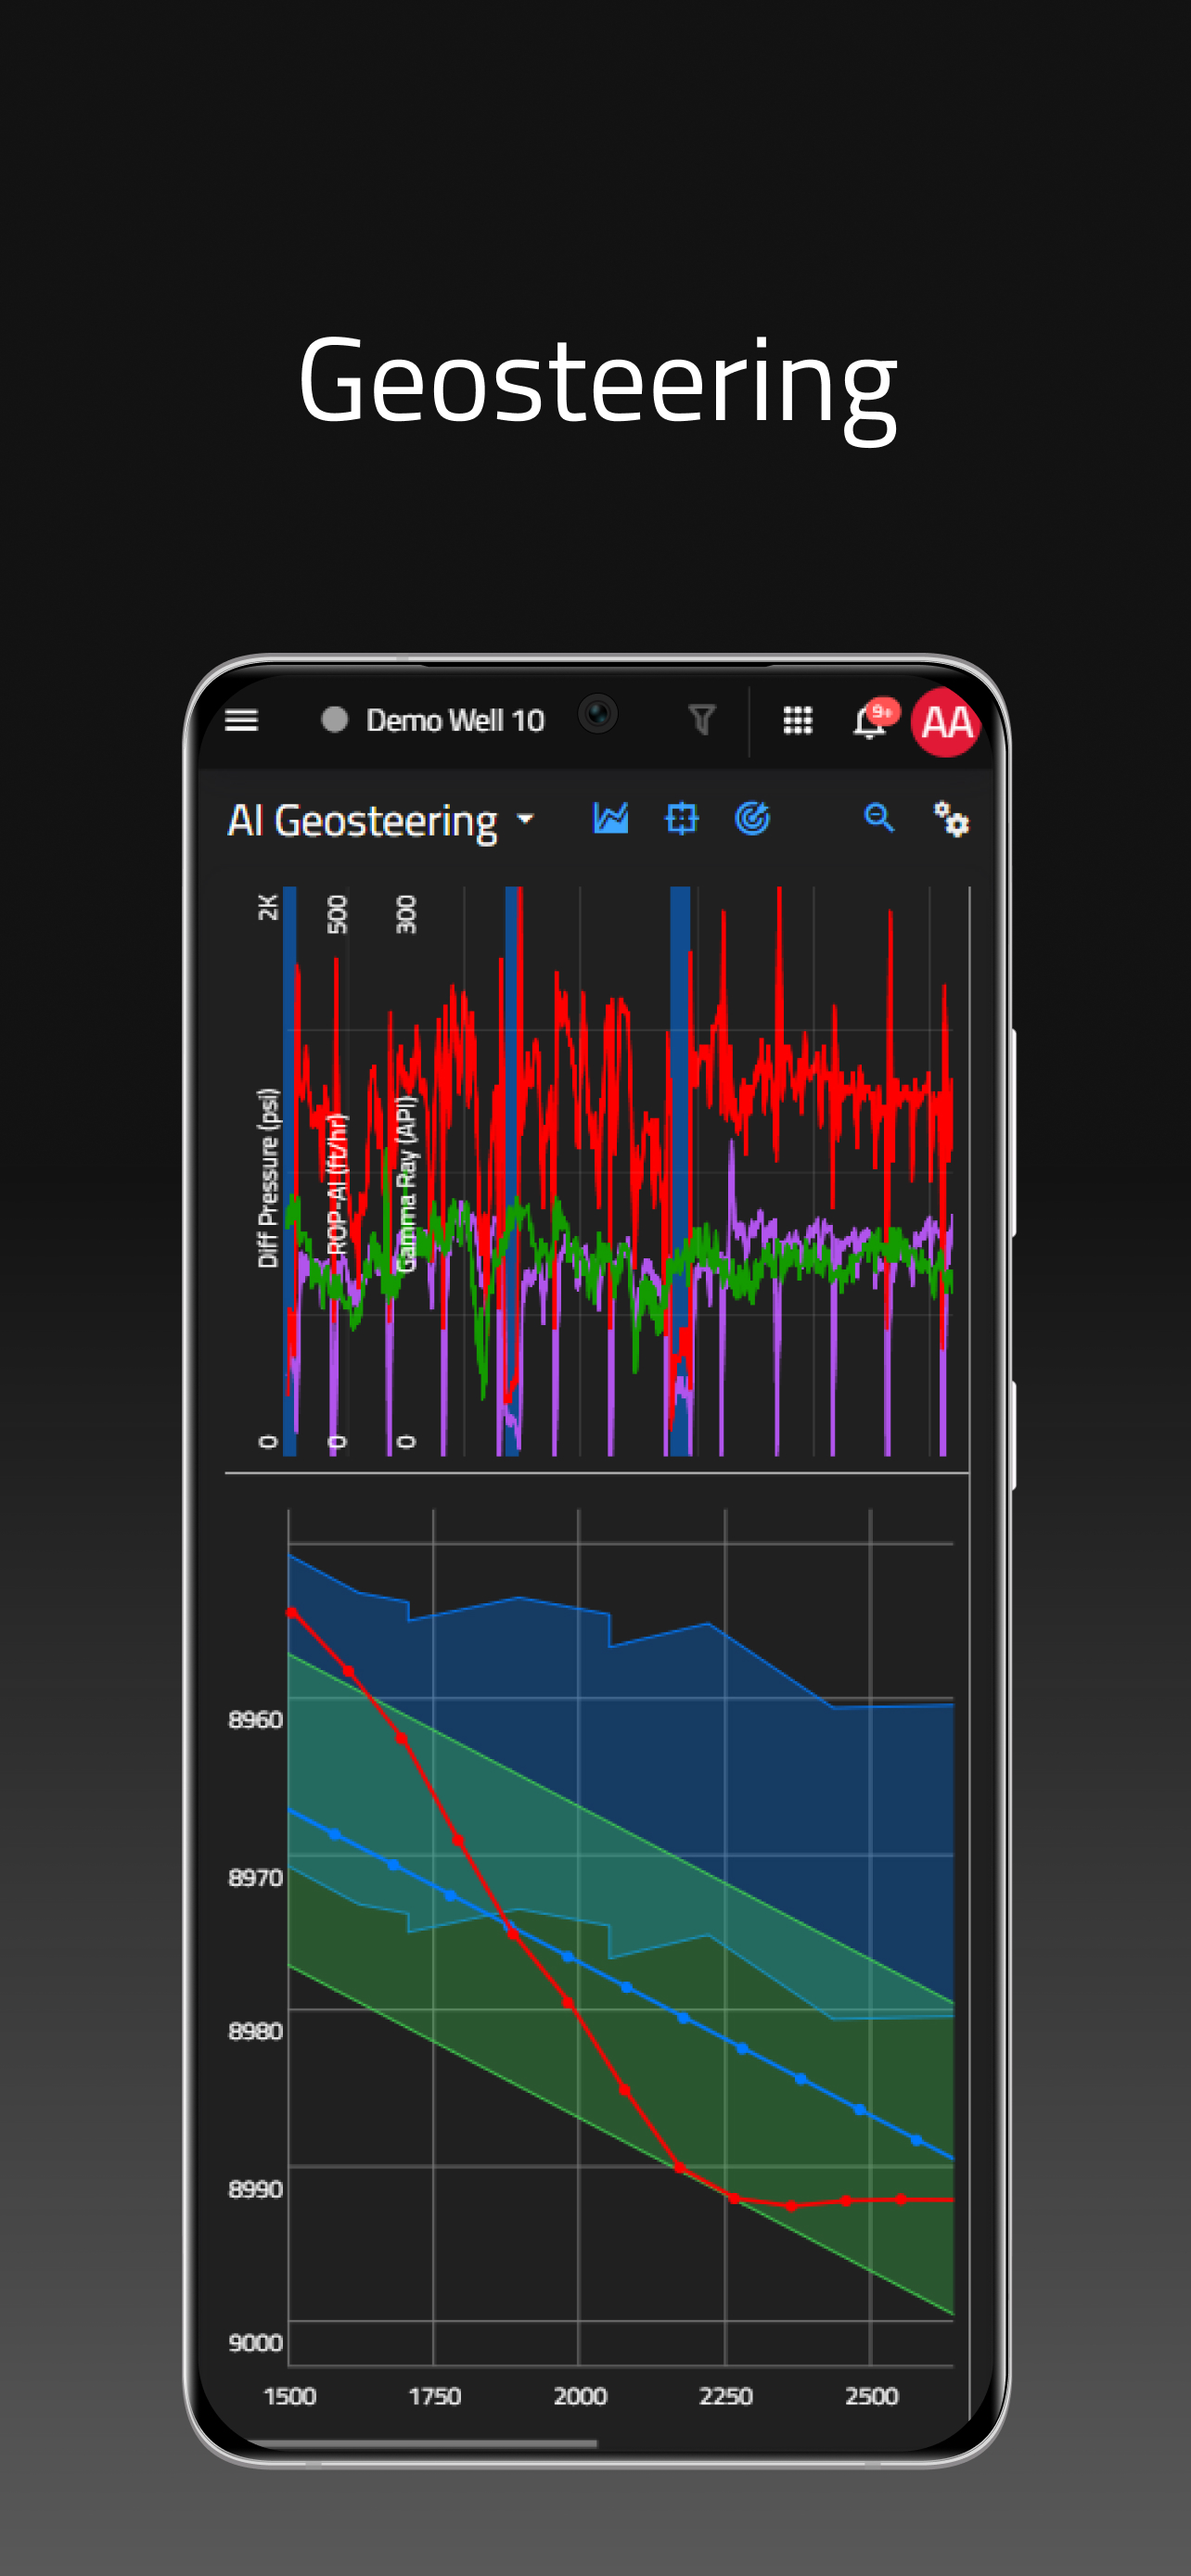This screenshot has height=2576, width=1191.
Task: Open the gears settings icon
Action: (951, 819)
